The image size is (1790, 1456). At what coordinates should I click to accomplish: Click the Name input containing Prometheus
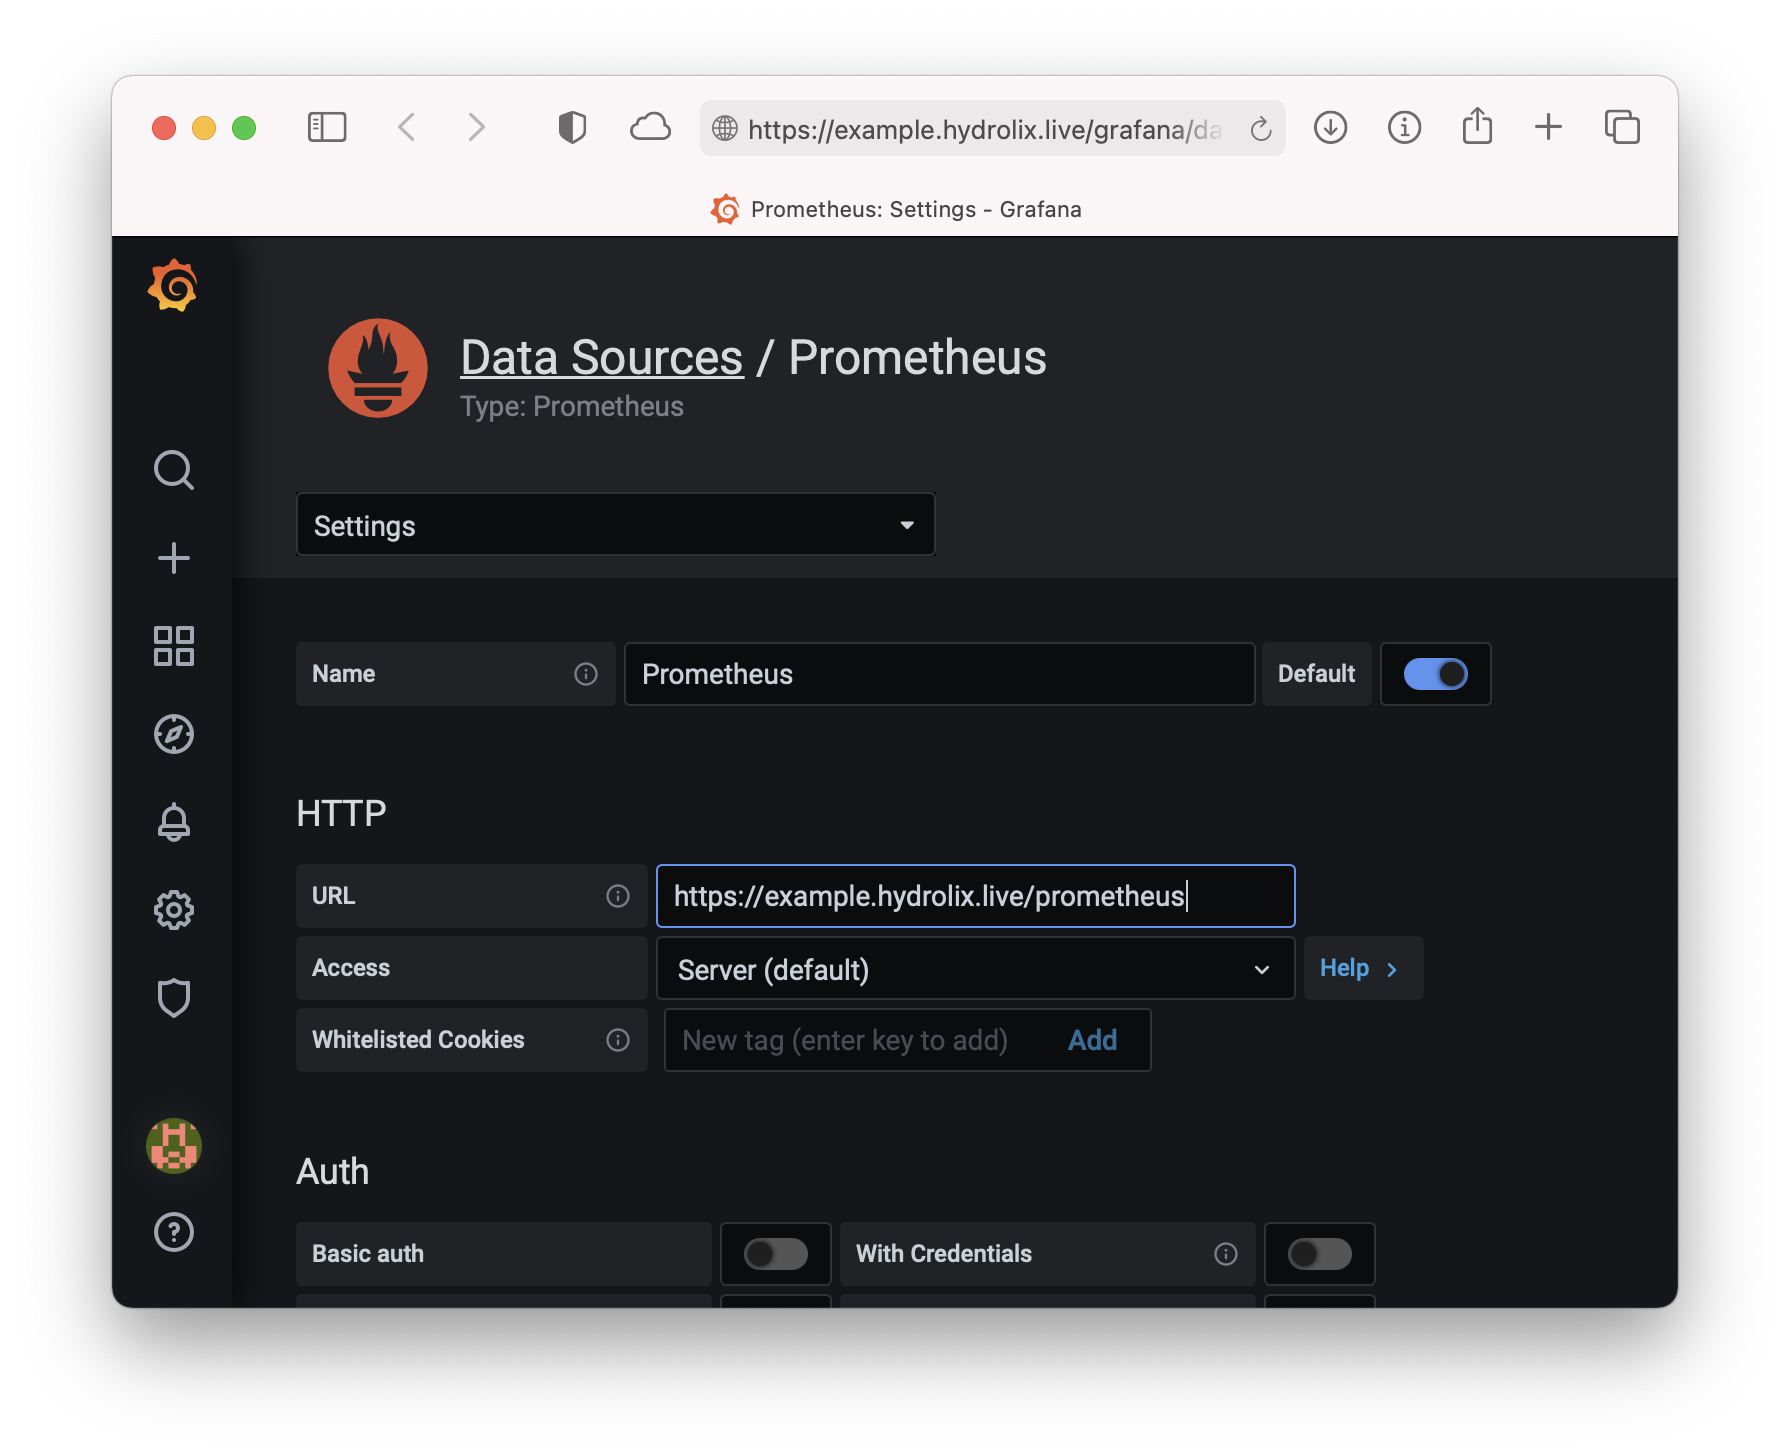point(940,674)
